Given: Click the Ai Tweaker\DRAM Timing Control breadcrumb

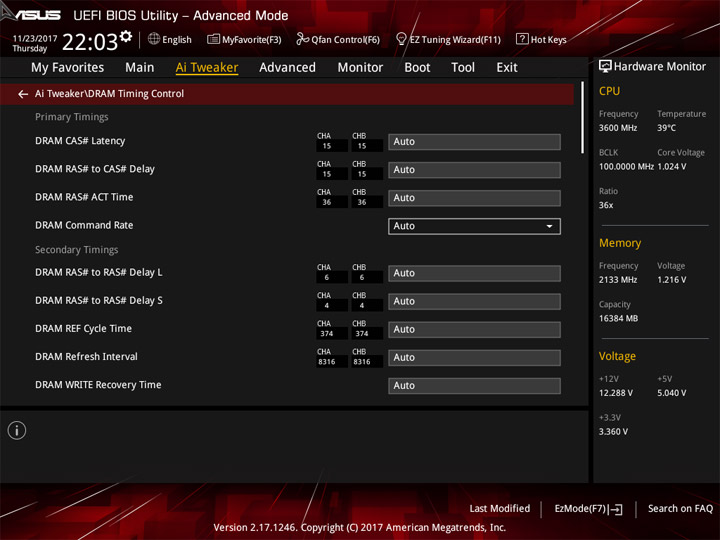Looking at the screenshot, I should [109, 94].
